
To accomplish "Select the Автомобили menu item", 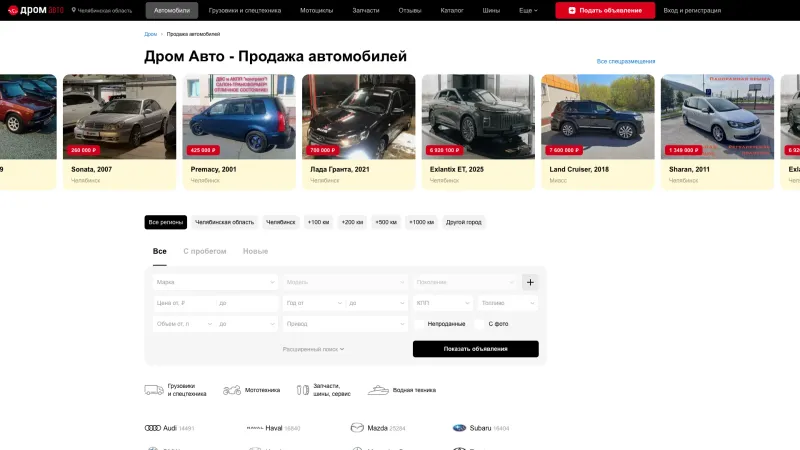I will [172, 10].
